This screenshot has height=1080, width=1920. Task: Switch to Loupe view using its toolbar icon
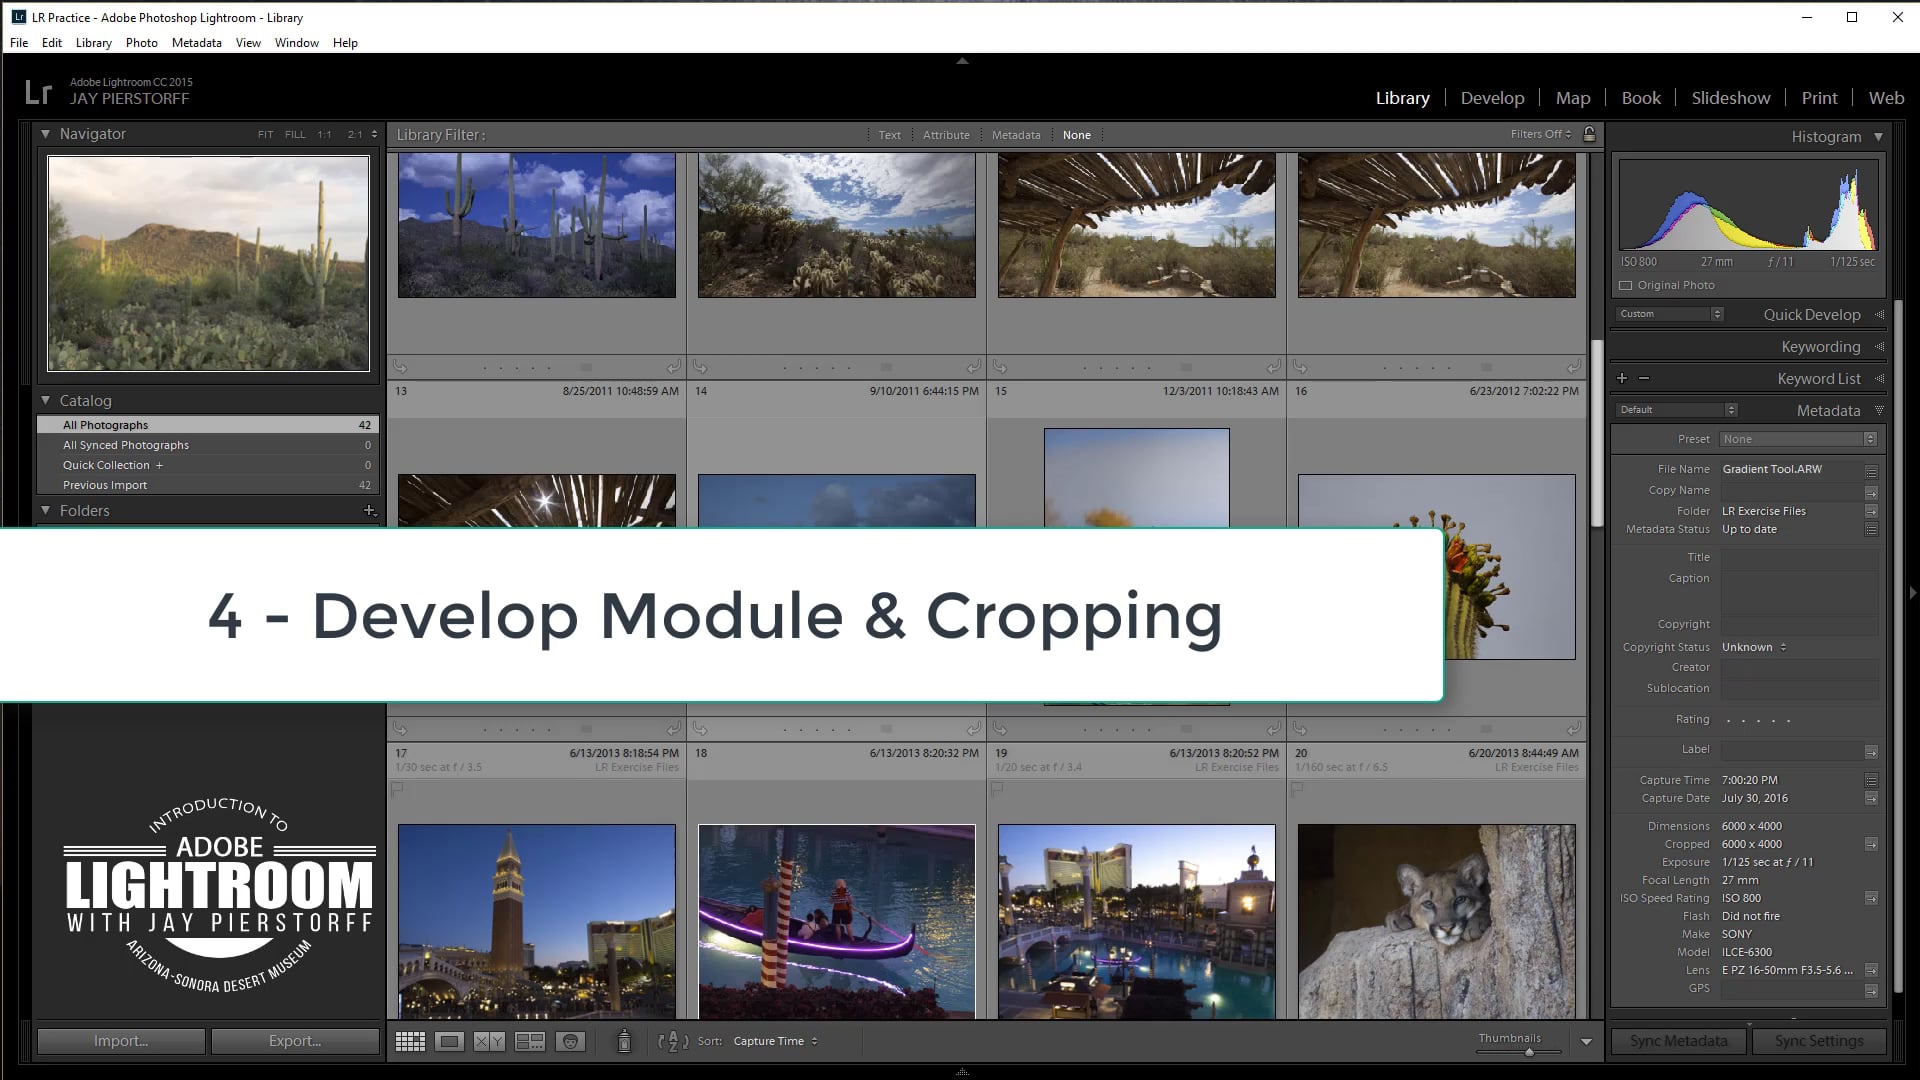coord(450,1040)
